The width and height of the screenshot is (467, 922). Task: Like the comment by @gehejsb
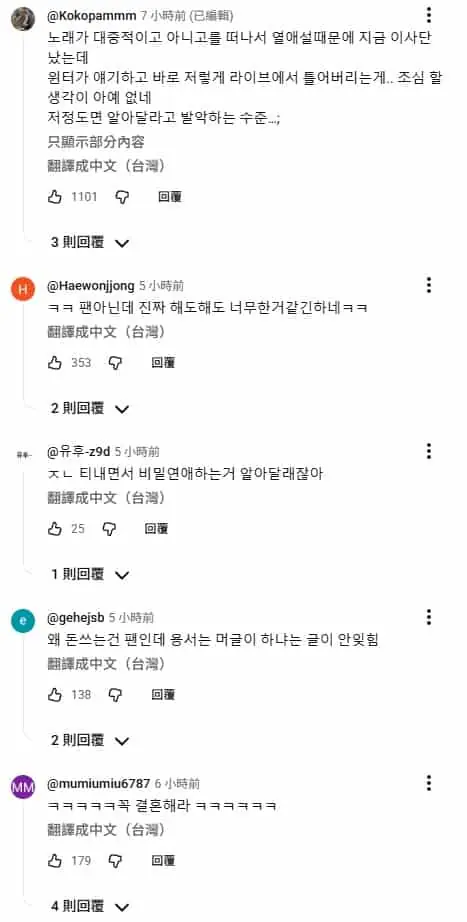(55, 694)
